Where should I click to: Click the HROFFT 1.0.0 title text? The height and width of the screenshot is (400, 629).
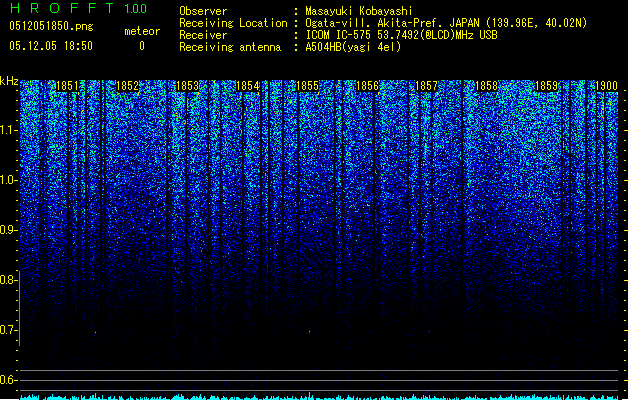point(79,8)
